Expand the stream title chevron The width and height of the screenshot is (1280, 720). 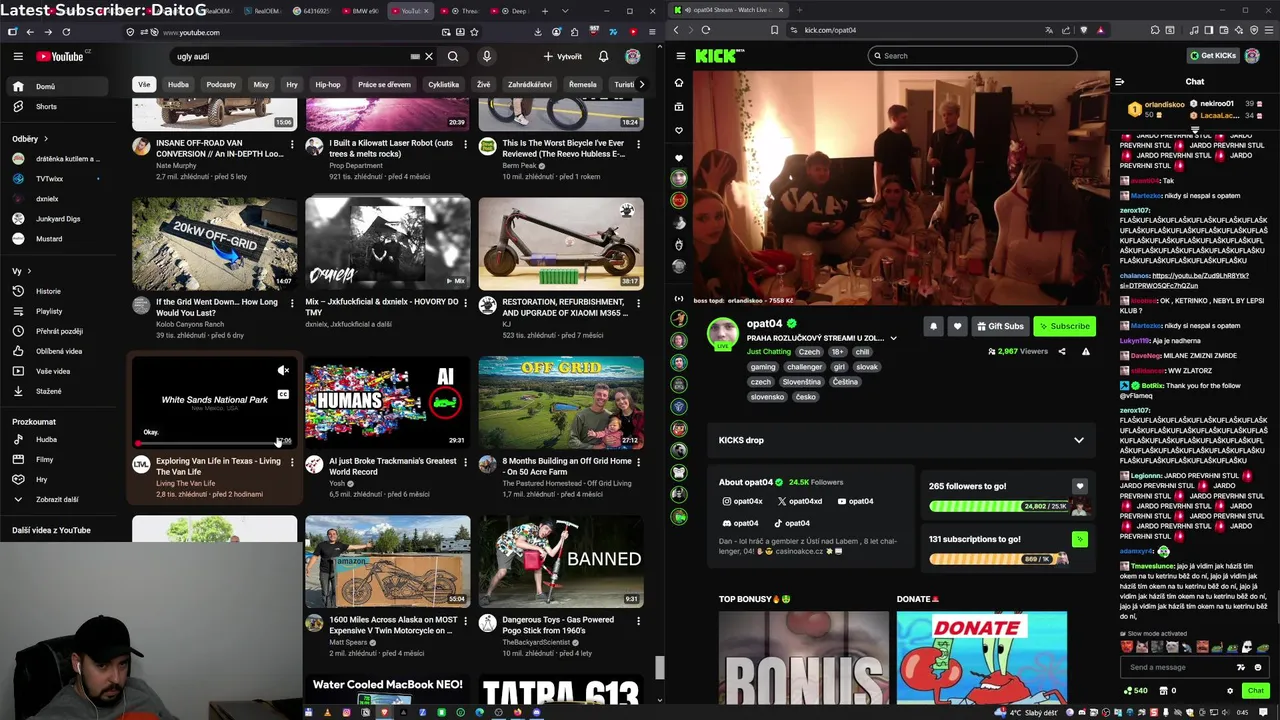point(893,338)
